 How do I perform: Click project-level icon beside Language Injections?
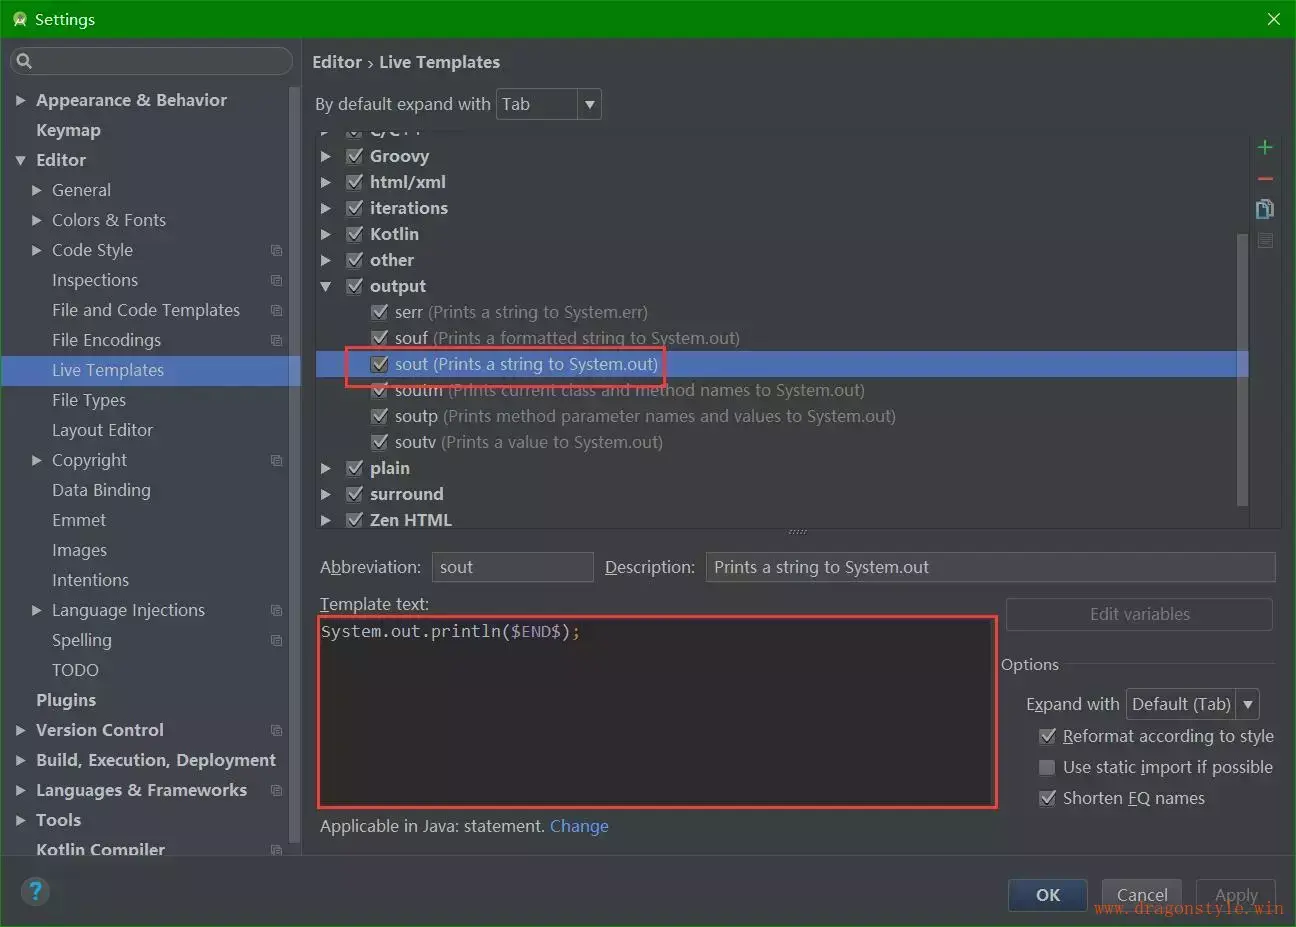(x=276, y=610)
